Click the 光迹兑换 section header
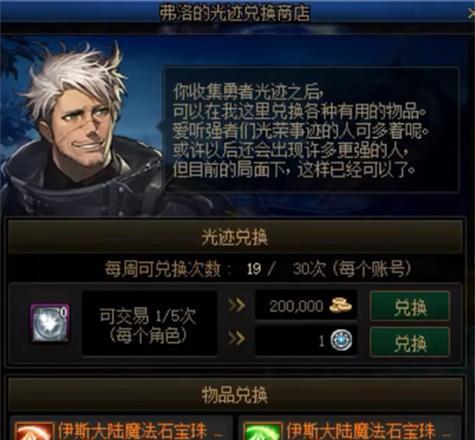This screenshot has height=440, width=475. point(235,237)
